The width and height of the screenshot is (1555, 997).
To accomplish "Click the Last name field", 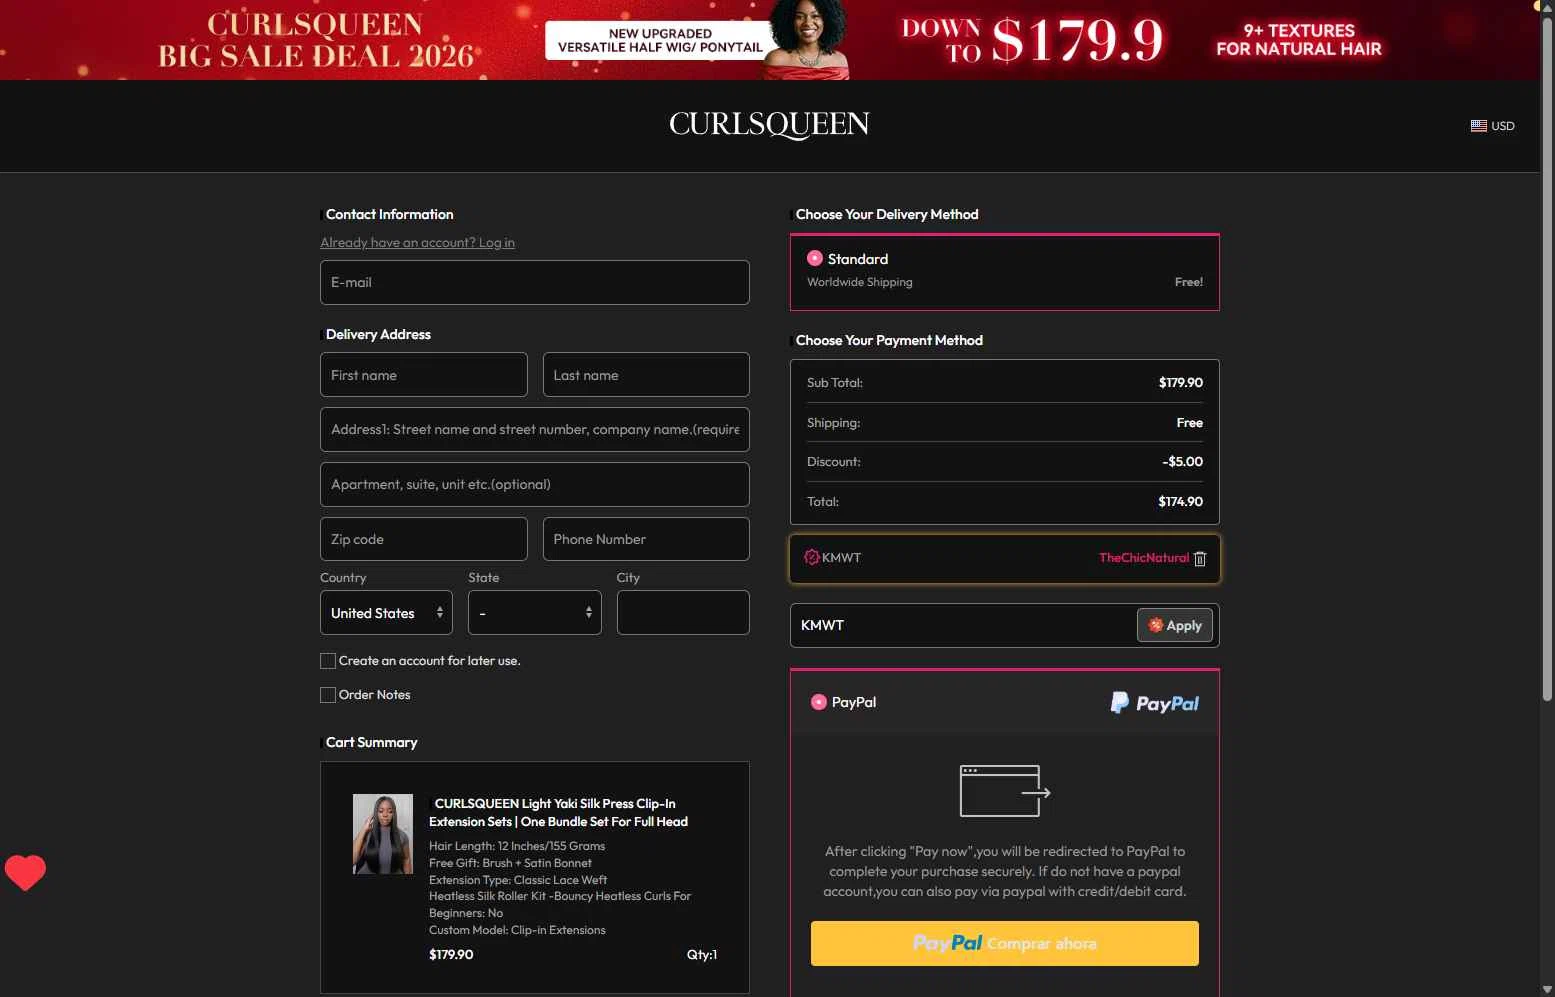I will click(x=646, y=375).
